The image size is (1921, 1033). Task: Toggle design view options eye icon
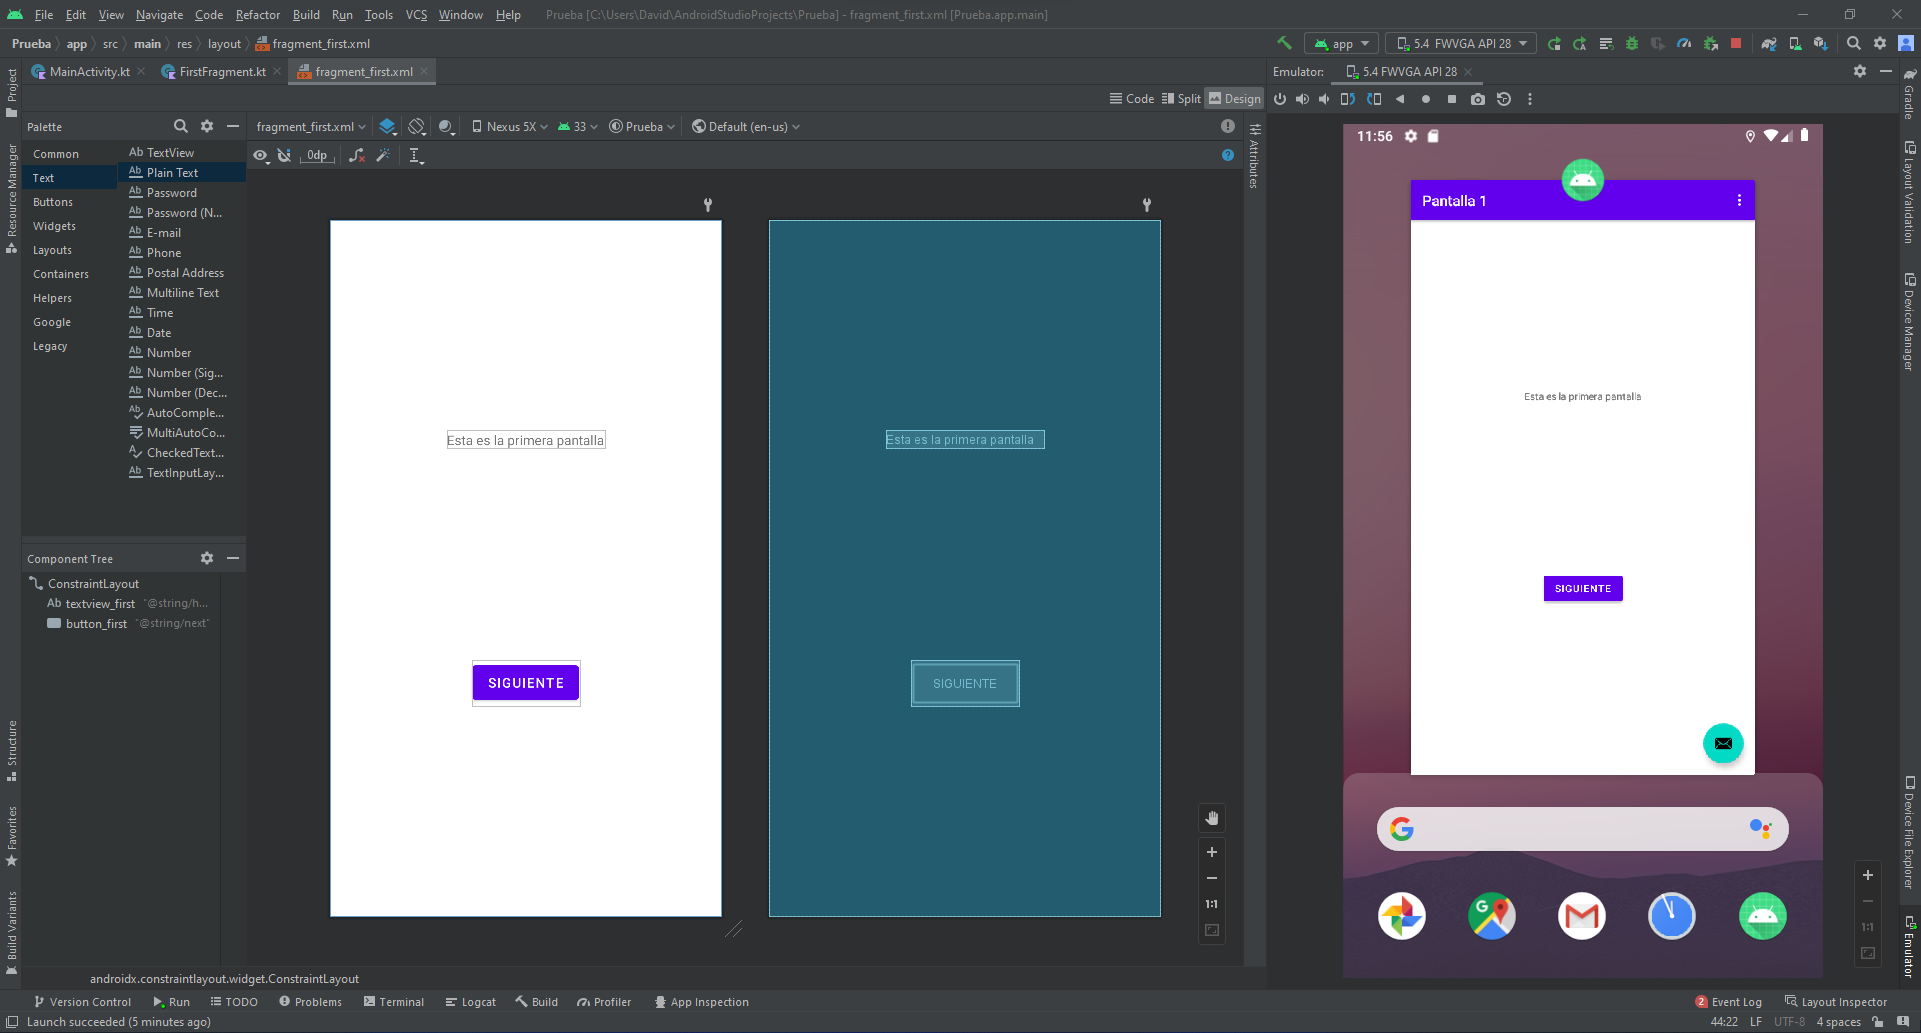261,155
